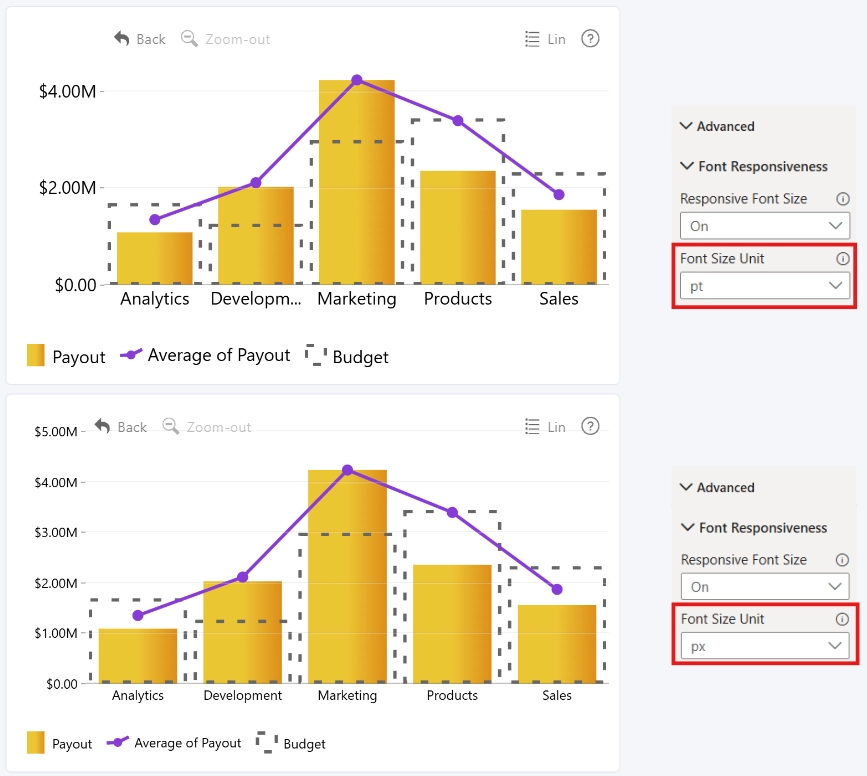867x776 pixels.
Task: Click the Zoom-out magnifier in the top chart
Action: click(189, 39)
